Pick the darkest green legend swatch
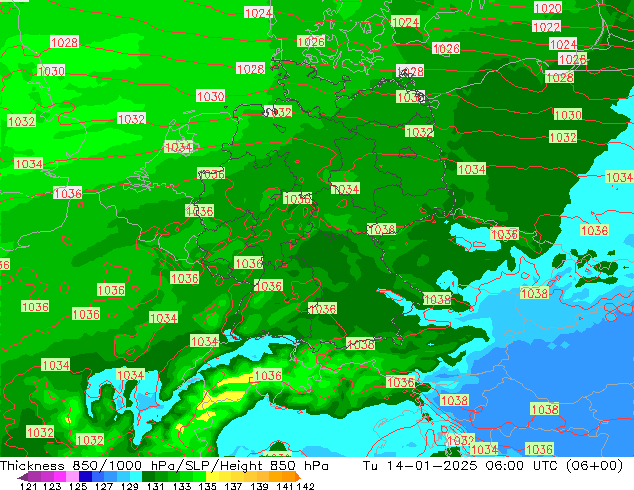This screenshot has height=490, width=634. [x=148, y=476]
